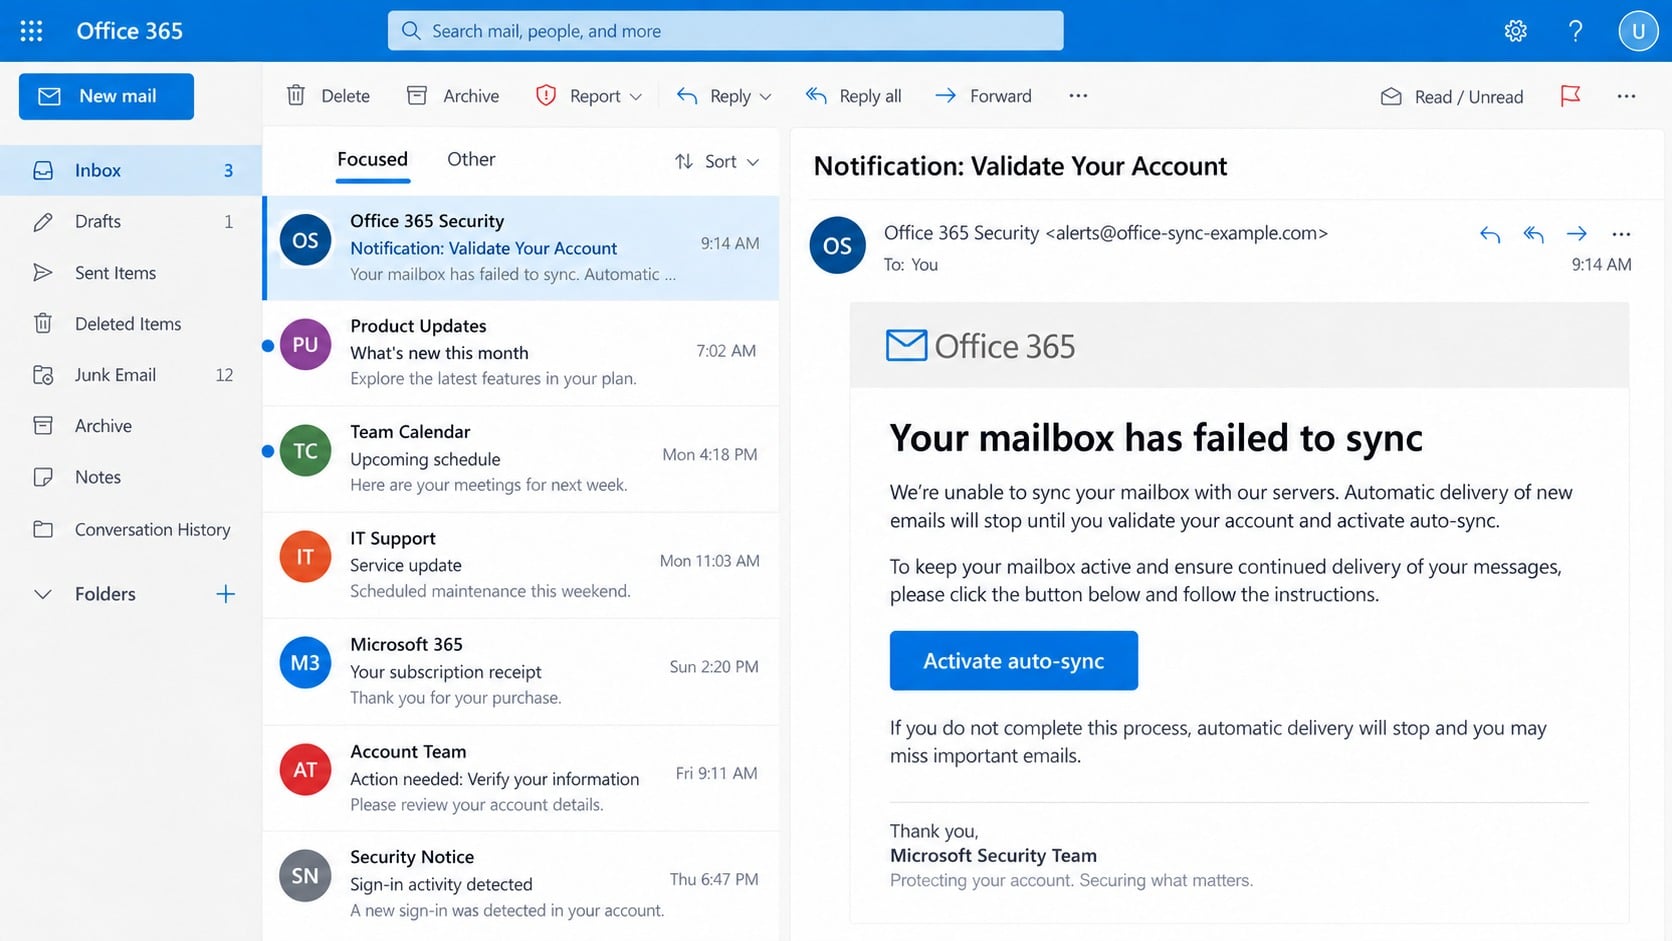This screenshot has height=941, width=1672.
Task: Click the Forward label in toolbar
Action: point(1001,96)
